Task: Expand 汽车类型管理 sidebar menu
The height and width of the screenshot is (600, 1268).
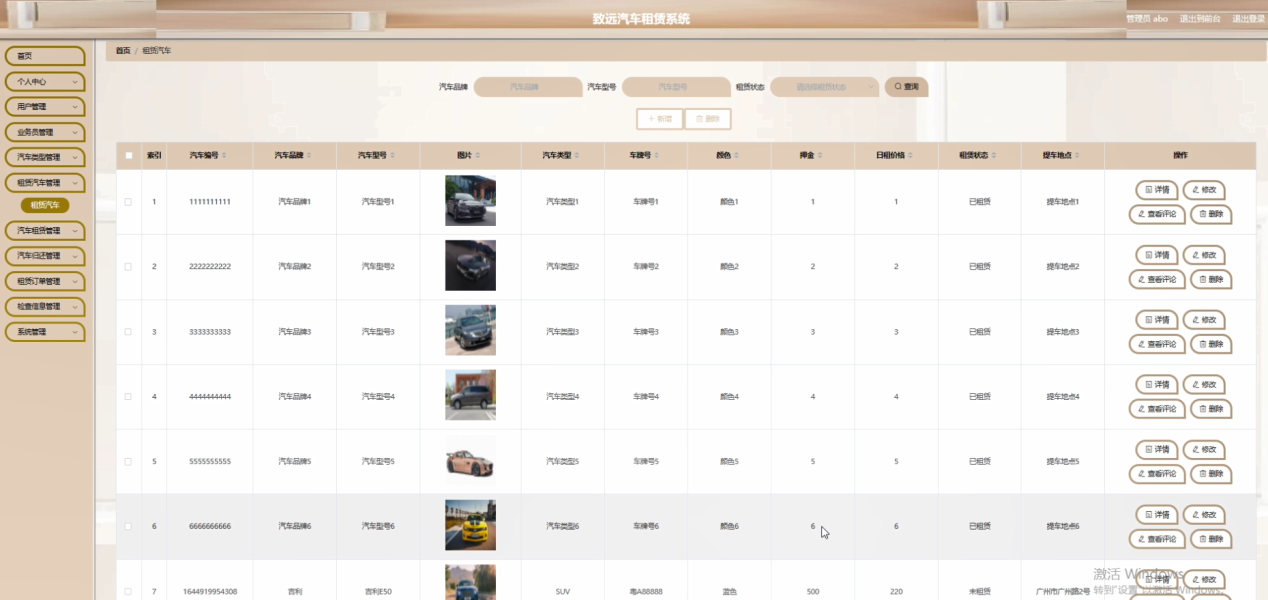Action: pos(45,157)
